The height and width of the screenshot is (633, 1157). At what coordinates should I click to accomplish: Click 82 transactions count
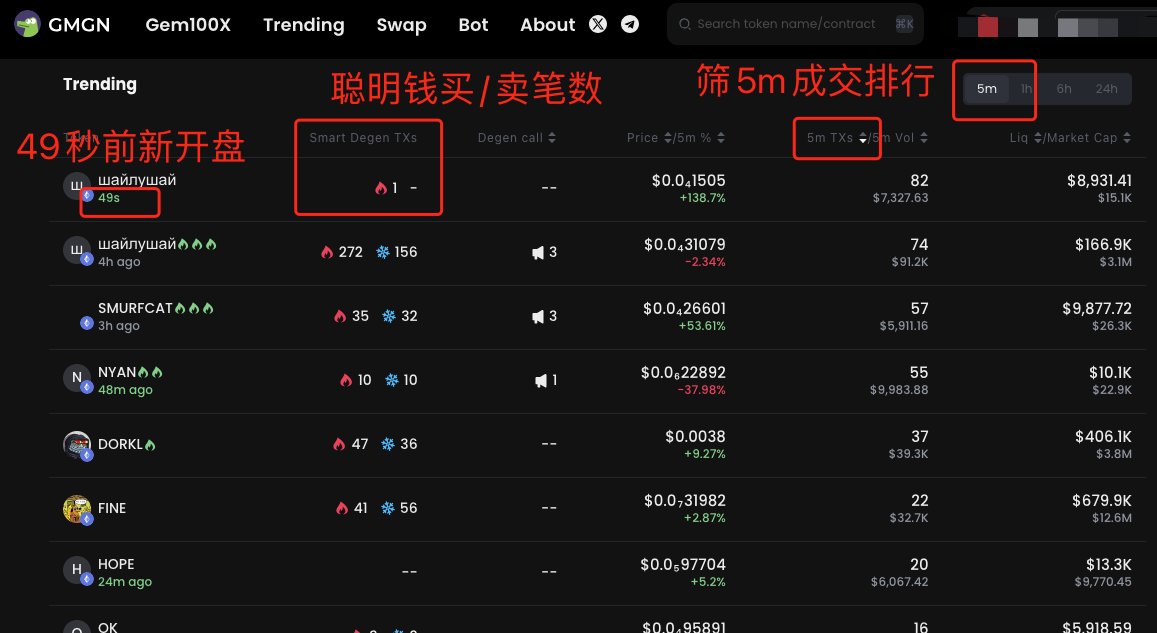click(919, 181)
